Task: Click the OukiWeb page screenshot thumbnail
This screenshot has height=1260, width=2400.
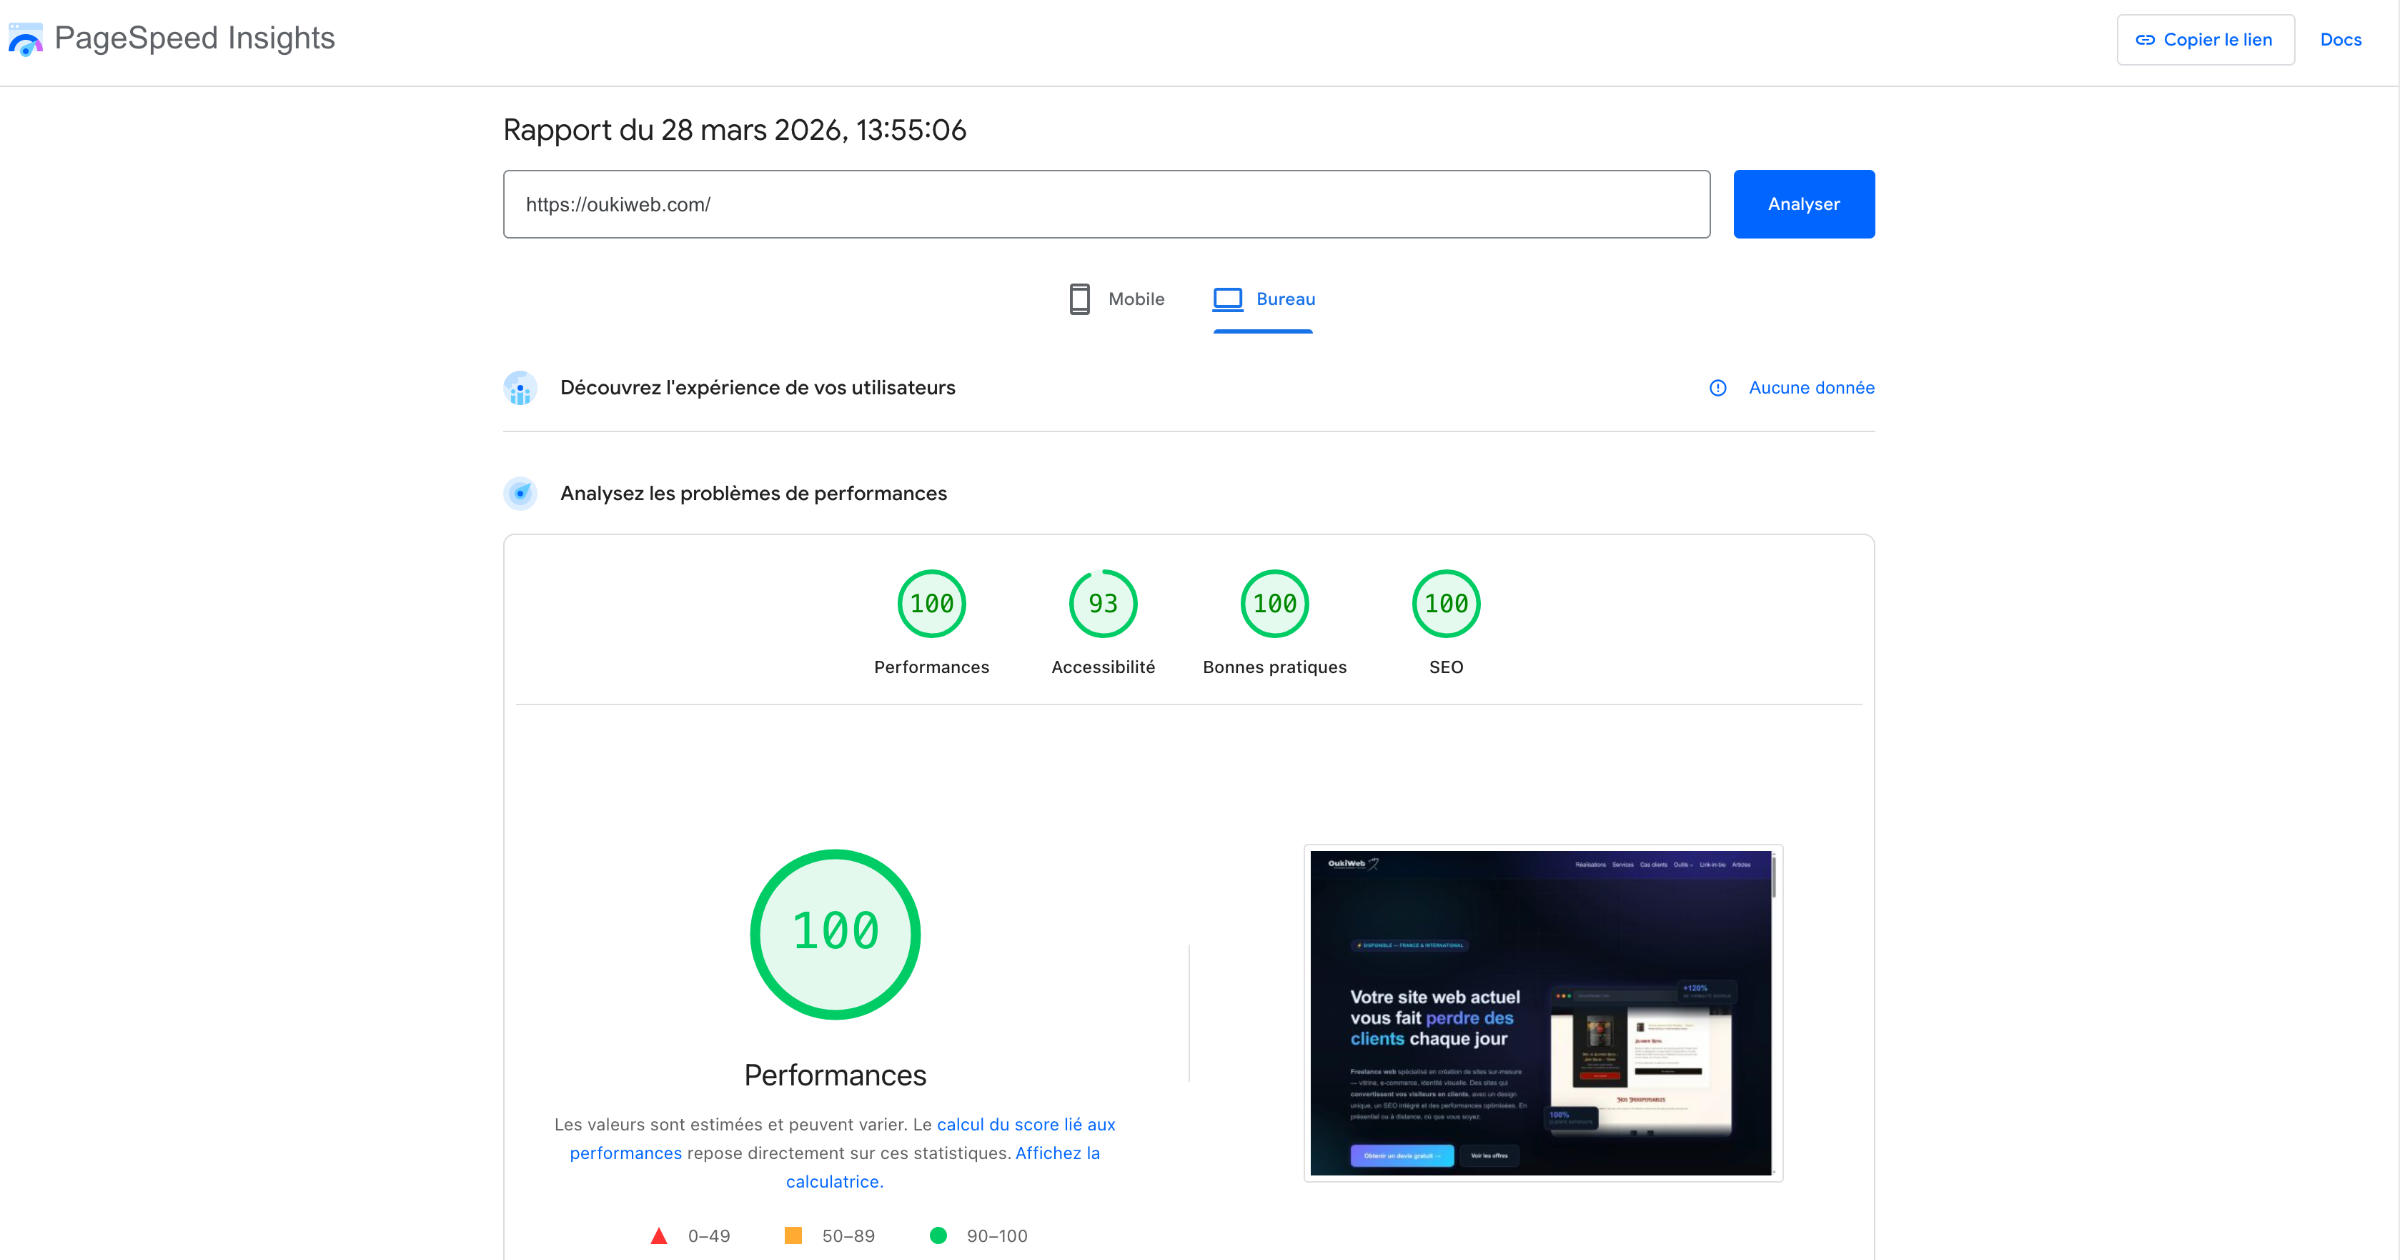Action: pos(1542,1012)
